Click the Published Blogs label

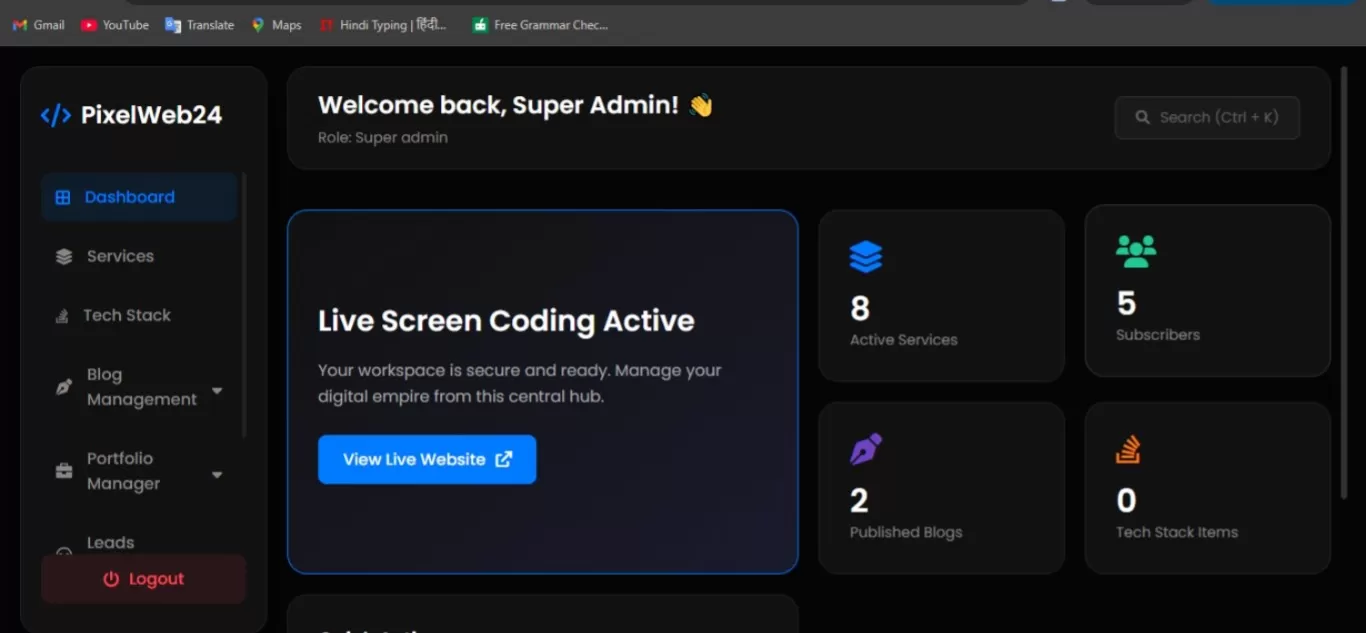(906, 532)
